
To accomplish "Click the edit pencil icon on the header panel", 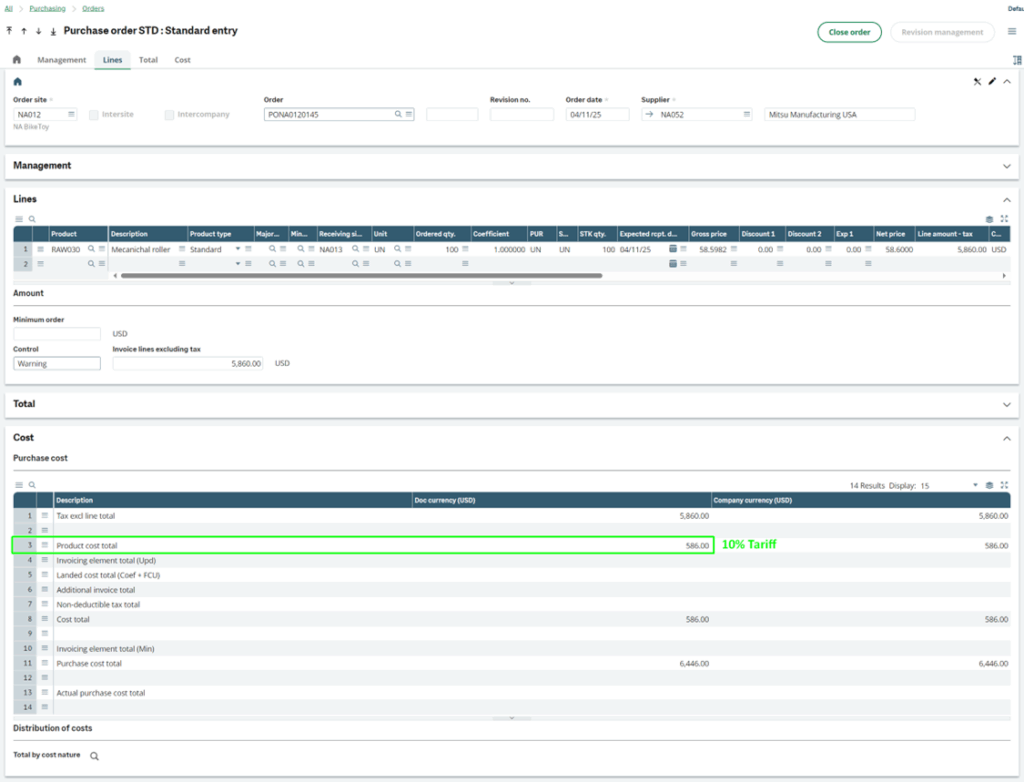I will click(993, 82).
